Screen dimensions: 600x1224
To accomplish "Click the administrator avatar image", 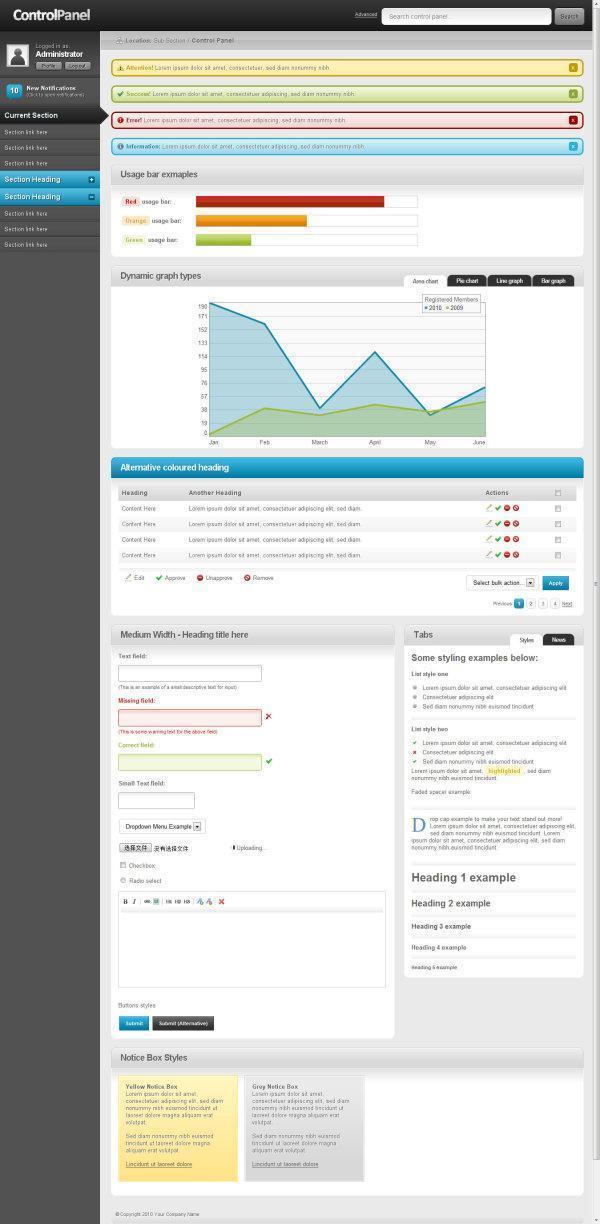I will 17,56.
